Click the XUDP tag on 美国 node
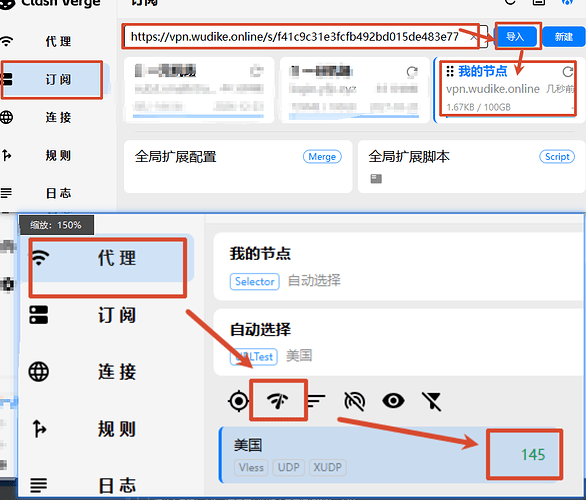 tap(327, 467)
